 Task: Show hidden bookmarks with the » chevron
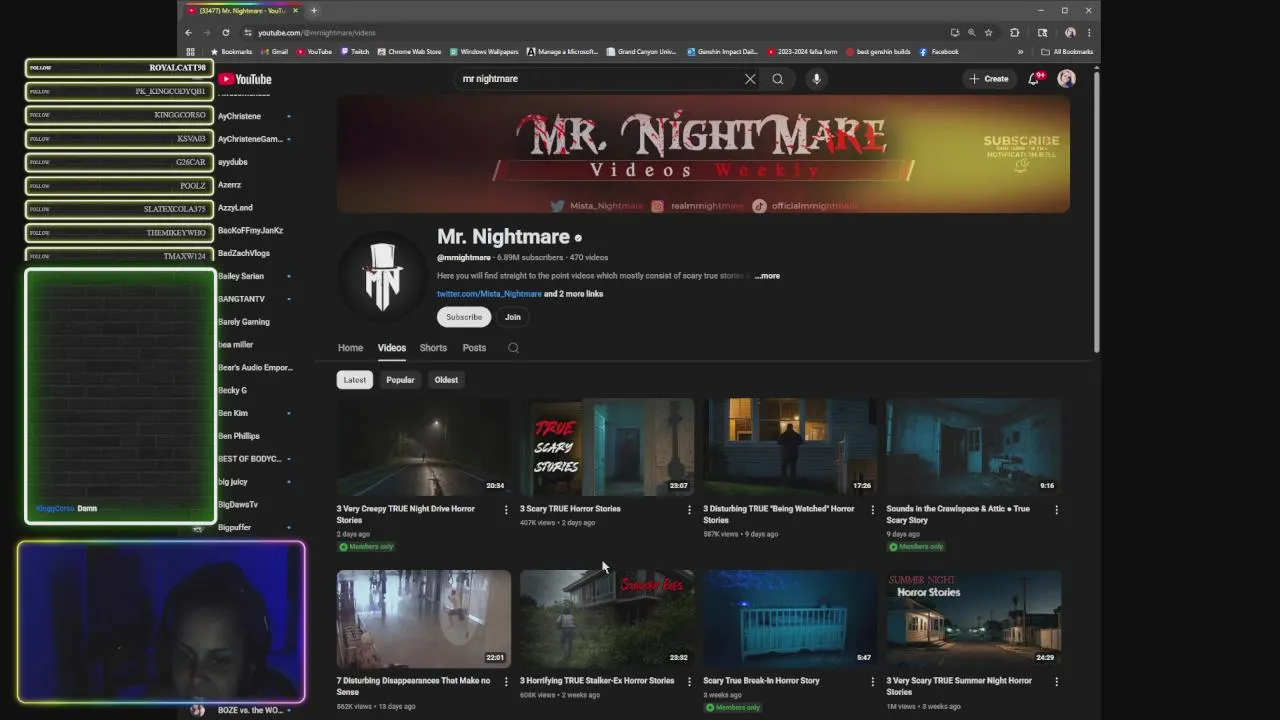click(x=1021, y=52)
